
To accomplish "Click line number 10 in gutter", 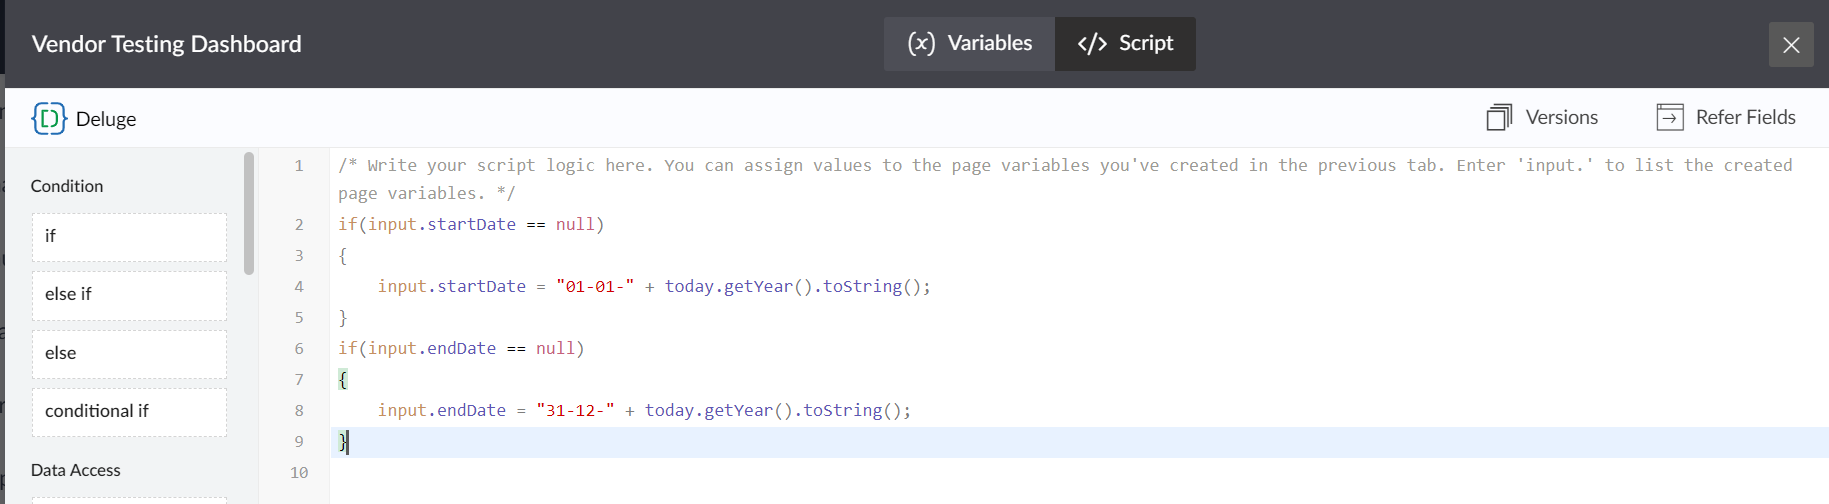I will point(299,472).
